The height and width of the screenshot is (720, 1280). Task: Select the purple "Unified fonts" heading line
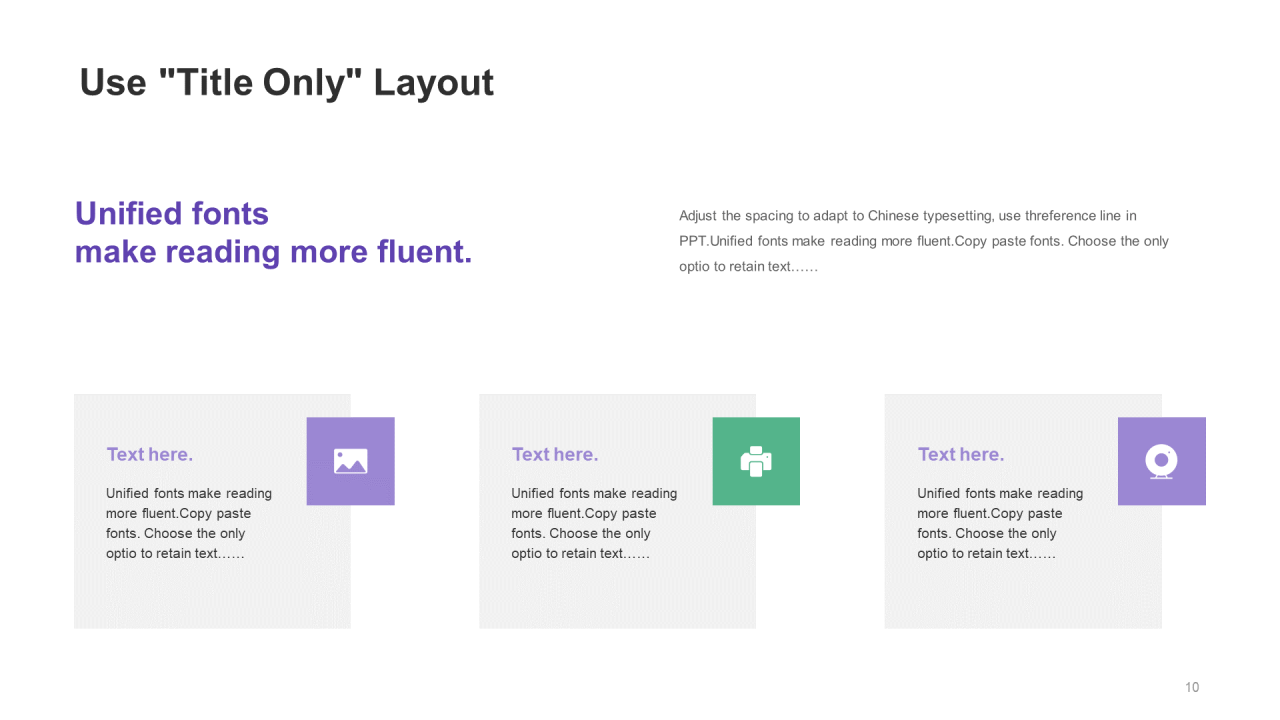pyautogui.click(x=172, y=214)
